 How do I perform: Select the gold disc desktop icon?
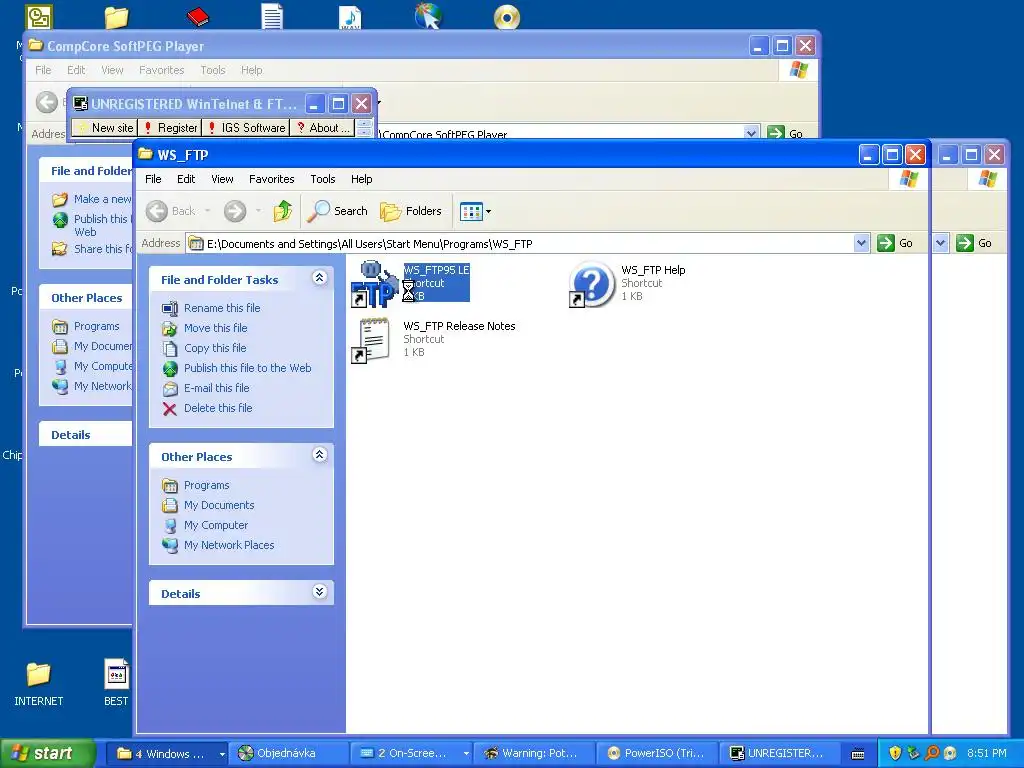click(507, 17)
